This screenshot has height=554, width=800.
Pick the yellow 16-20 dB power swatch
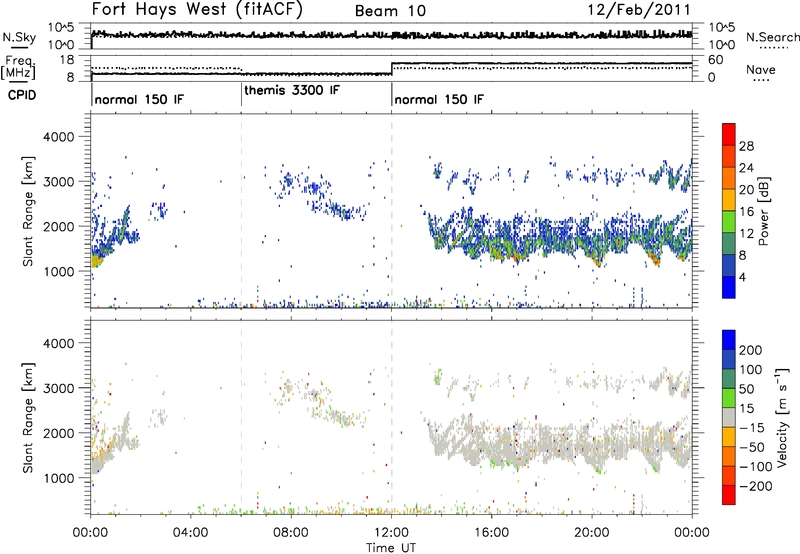click(729, 200)
